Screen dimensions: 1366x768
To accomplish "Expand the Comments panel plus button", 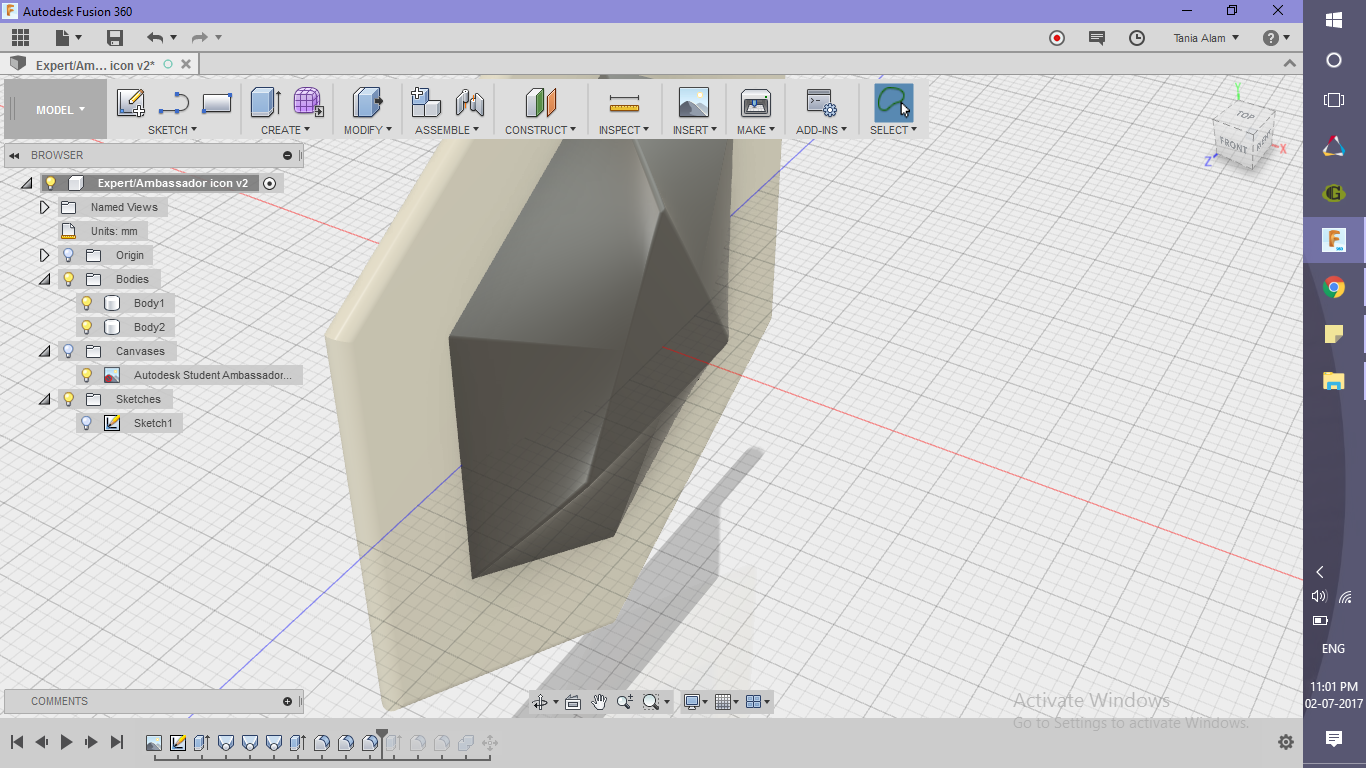I will [288, 701].
